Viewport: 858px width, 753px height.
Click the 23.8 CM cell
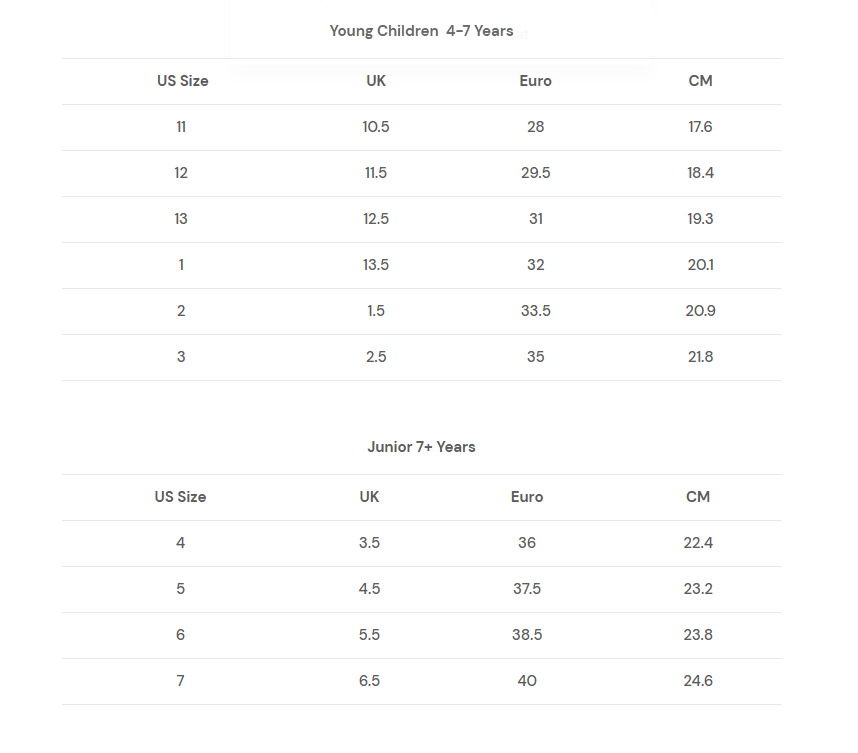click(x=698, y=635)
